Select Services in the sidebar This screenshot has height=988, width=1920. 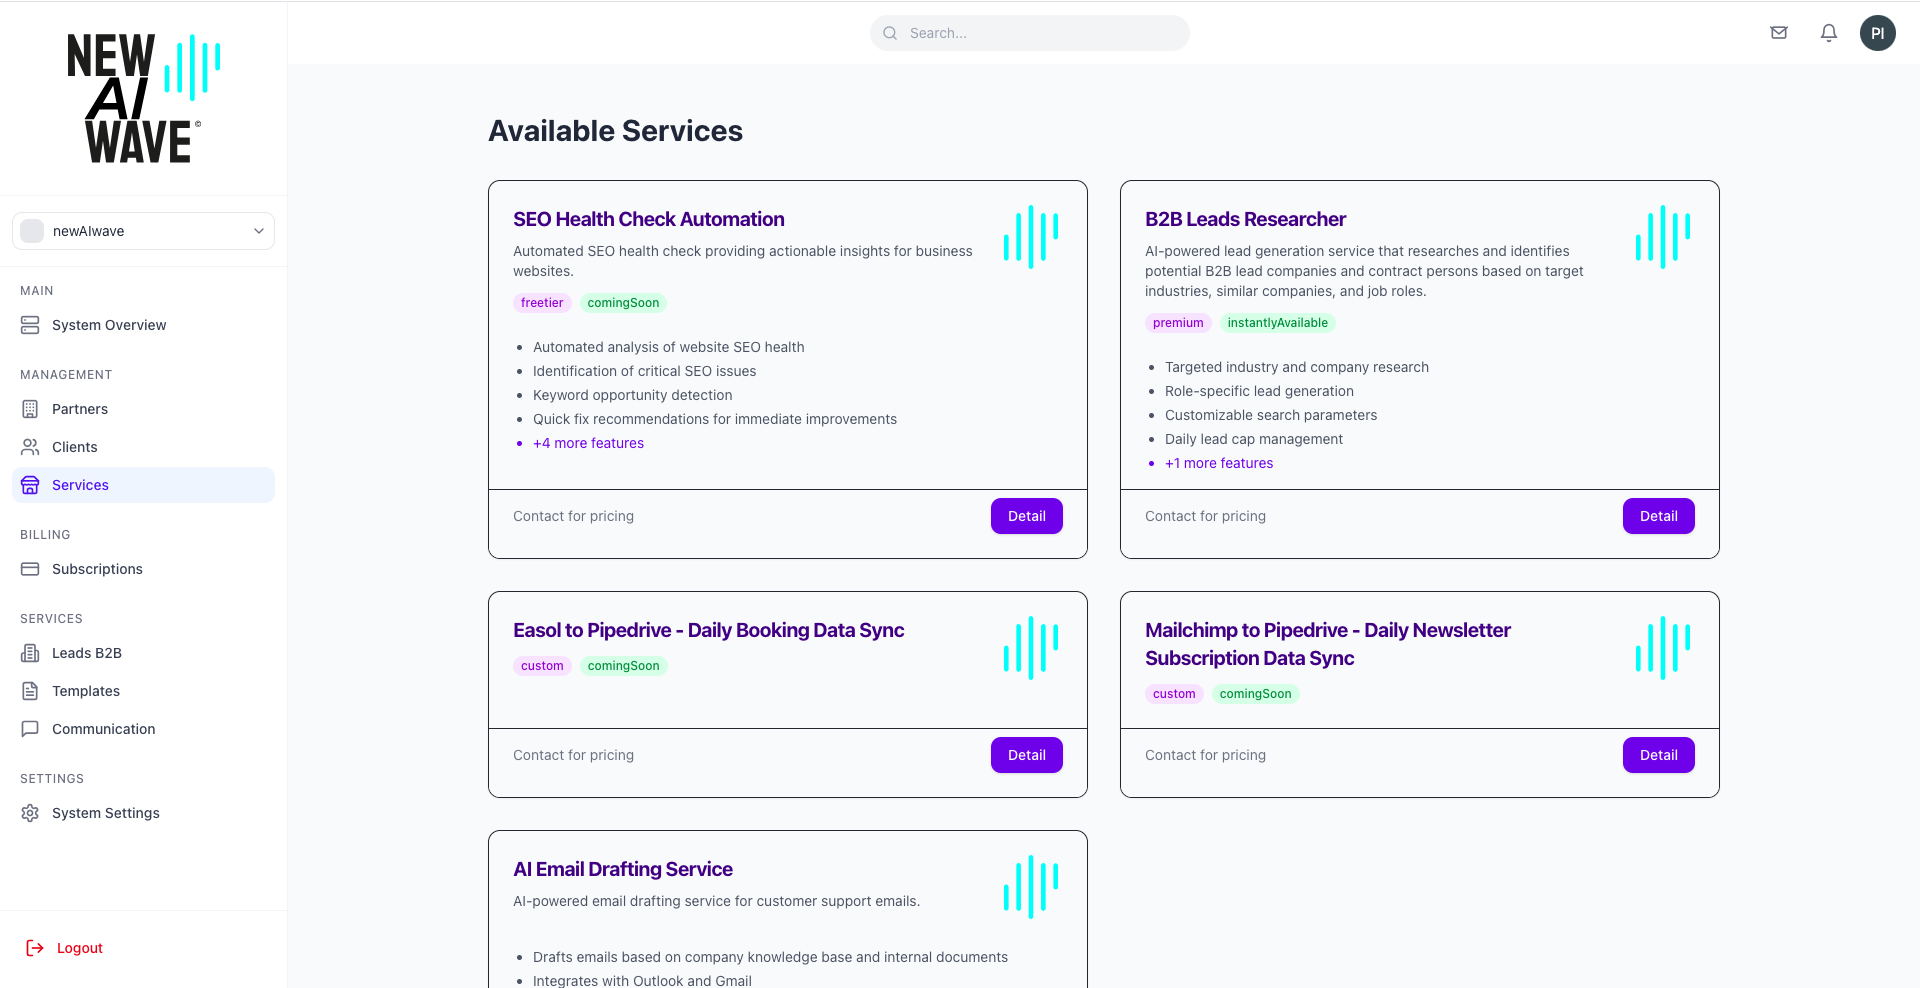tap(143, 485)
